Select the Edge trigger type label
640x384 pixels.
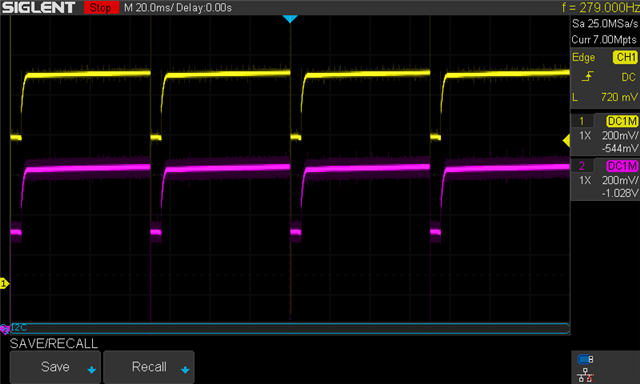pos(583,58)
